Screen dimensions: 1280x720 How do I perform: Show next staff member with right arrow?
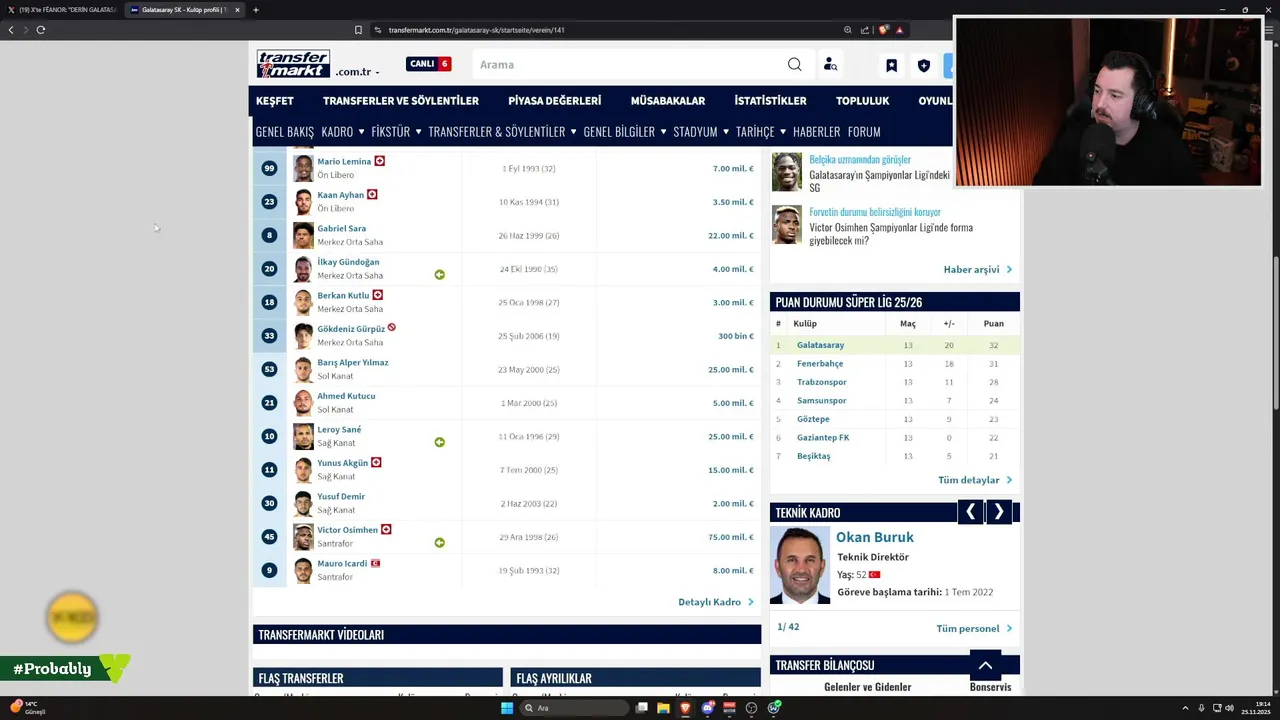[x=998, y=512]
